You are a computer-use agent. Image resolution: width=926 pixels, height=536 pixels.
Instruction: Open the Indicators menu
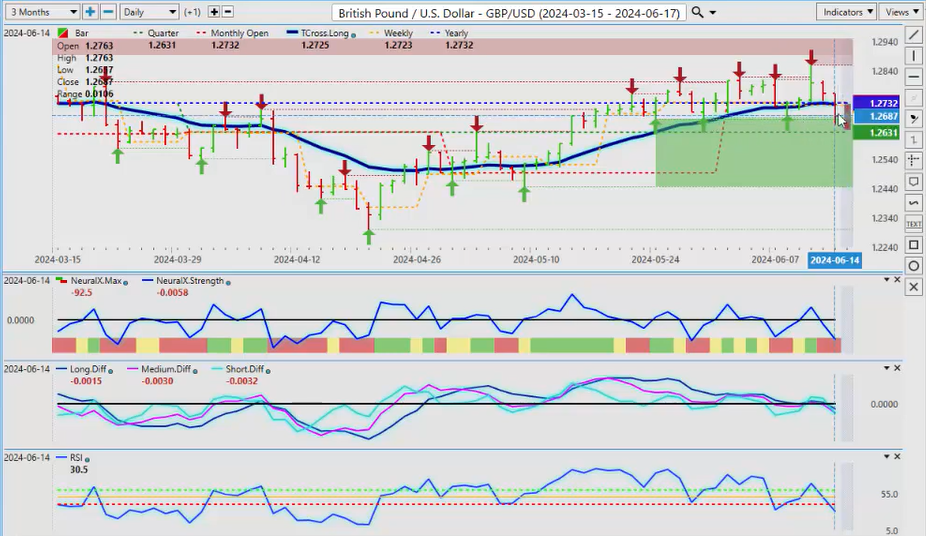tap(845, 12)
